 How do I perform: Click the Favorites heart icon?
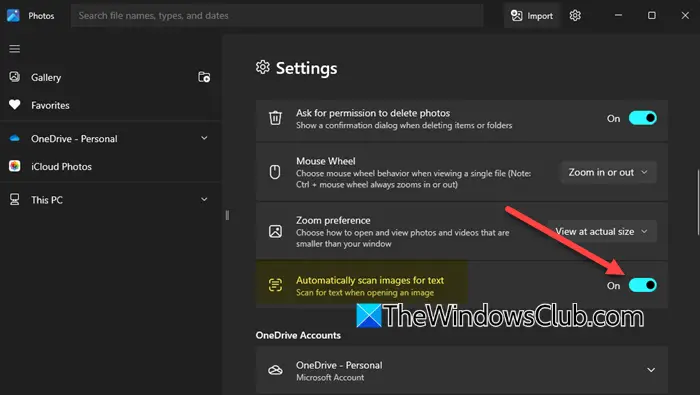(x=14, y=105)
